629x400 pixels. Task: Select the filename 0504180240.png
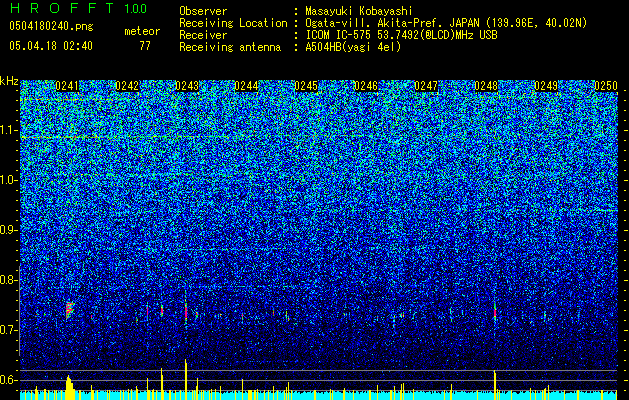pyautogui.click(x=51, y=26)
